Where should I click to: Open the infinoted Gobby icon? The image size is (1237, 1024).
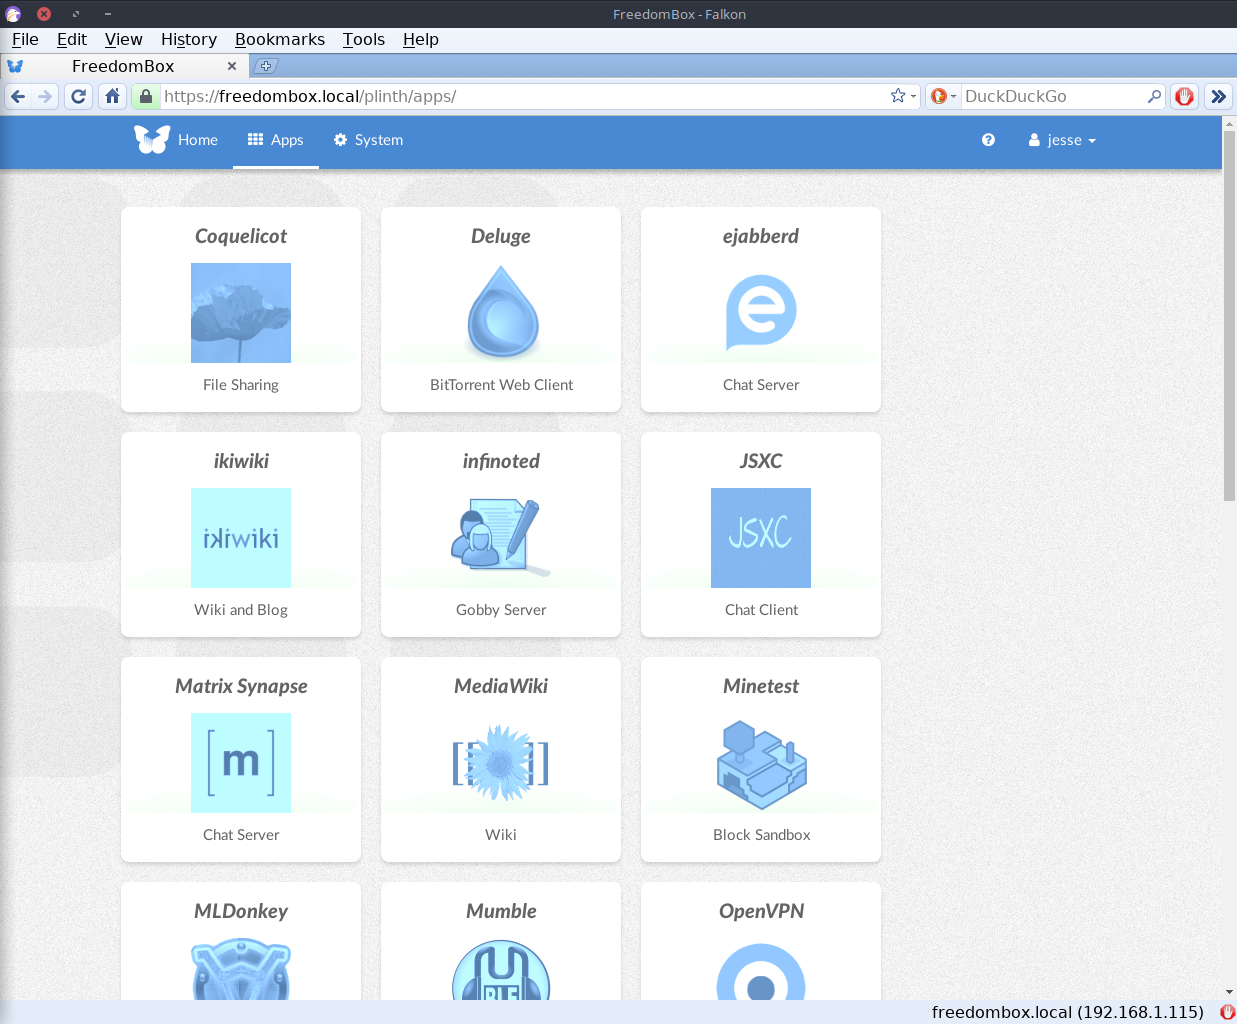pyautogui.click(x=501, y=537)
